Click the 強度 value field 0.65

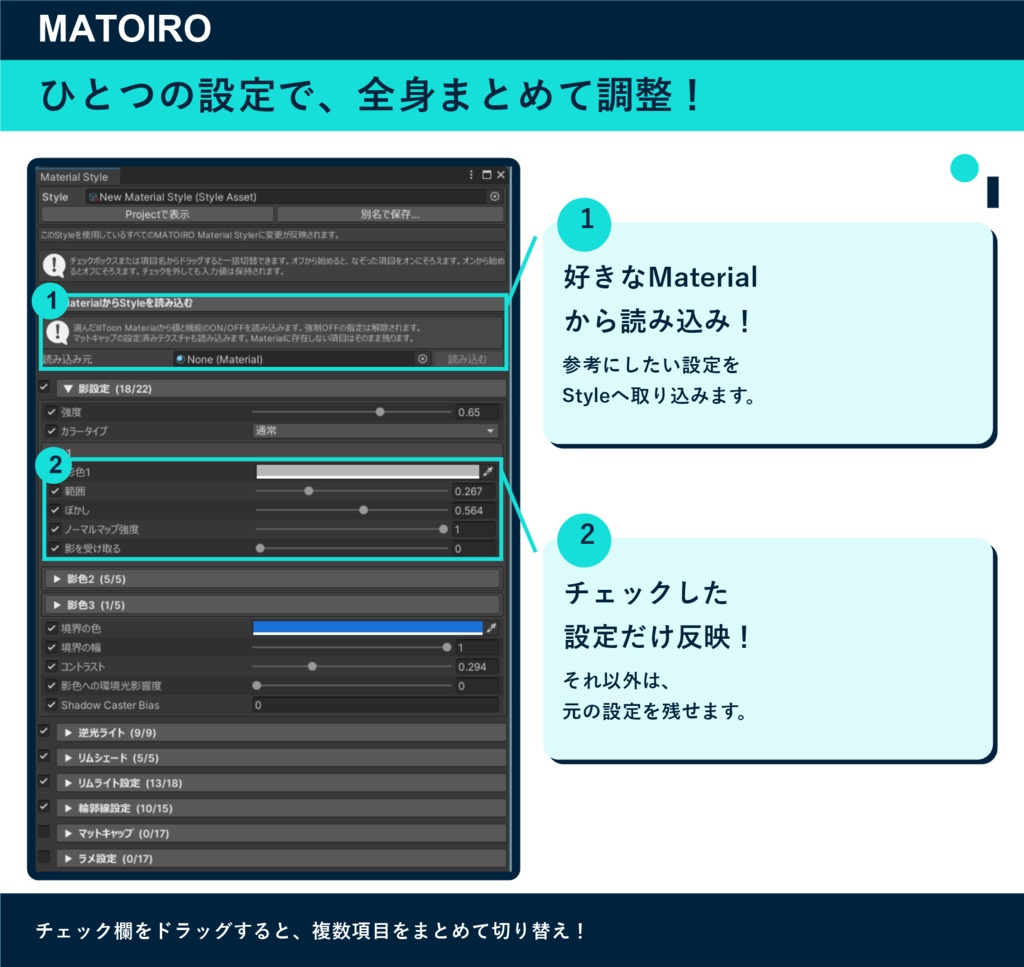point(477,412)
